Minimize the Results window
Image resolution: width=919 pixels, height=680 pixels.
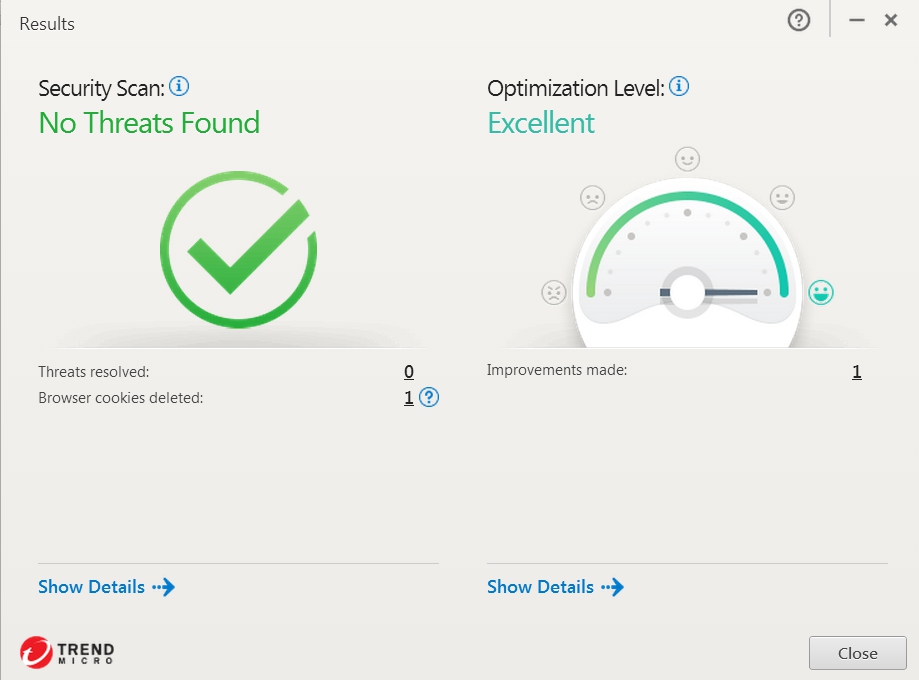click(x=857, y=20)
